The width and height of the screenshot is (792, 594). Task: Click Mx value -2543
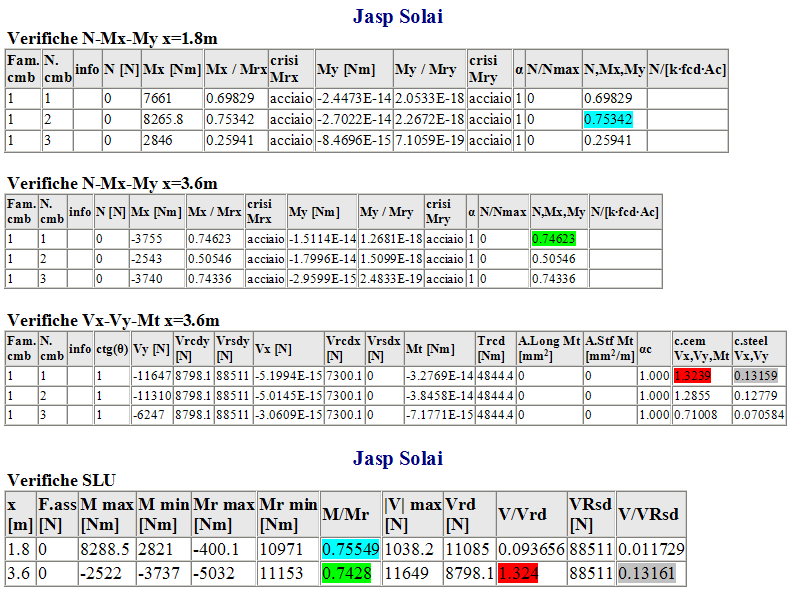[146, 259]
